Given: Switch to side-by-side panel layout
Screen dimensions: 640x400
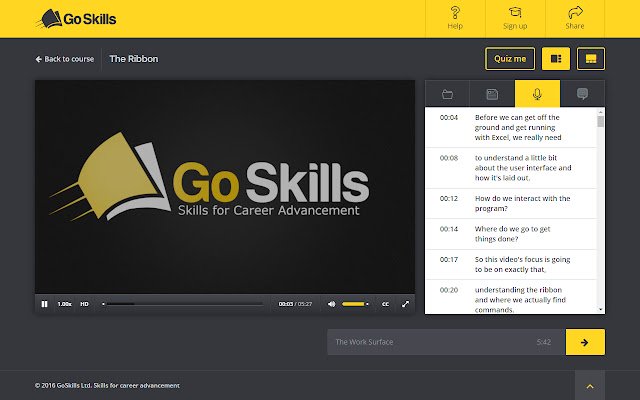Looking at the screenshot, I should pyautogui.click(x=556, y=59).
